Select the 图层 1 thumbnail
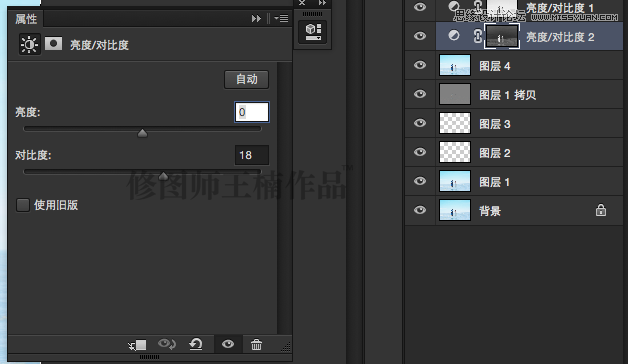628x364 pixels. [x=455, y=181]
